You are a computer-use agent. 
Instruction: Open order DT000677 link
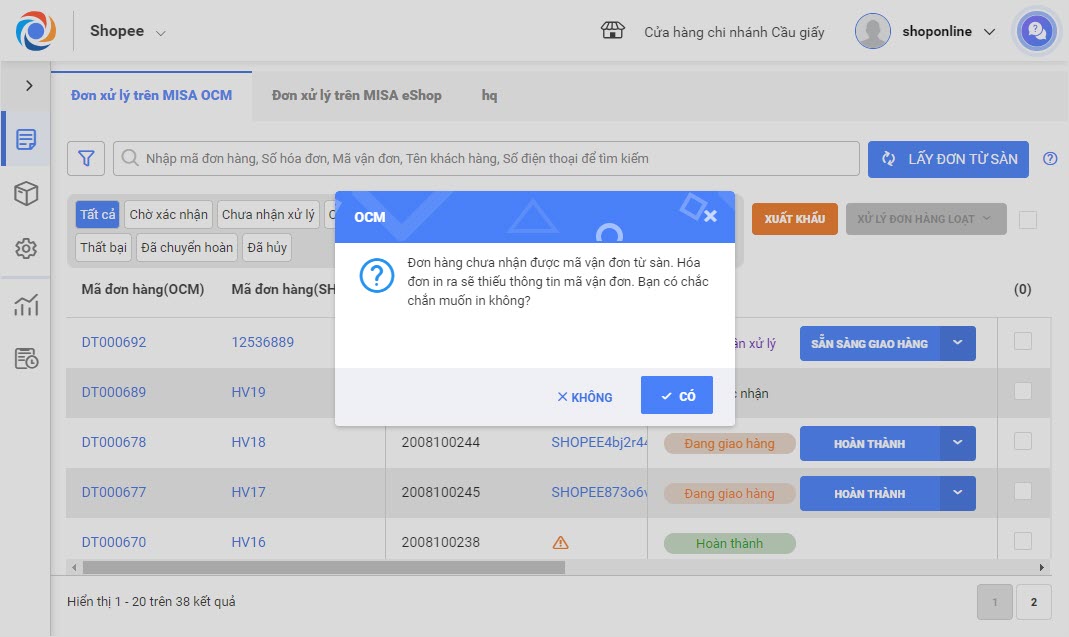click(x=114, y=492)
